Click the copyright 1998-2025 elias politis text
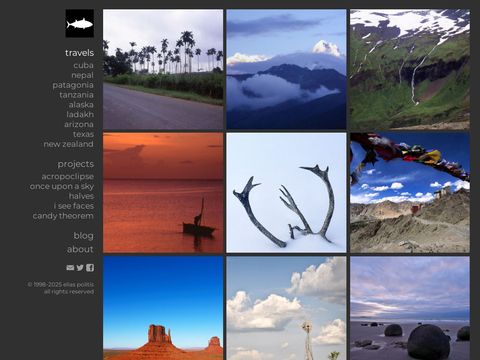 pos(61,285)
